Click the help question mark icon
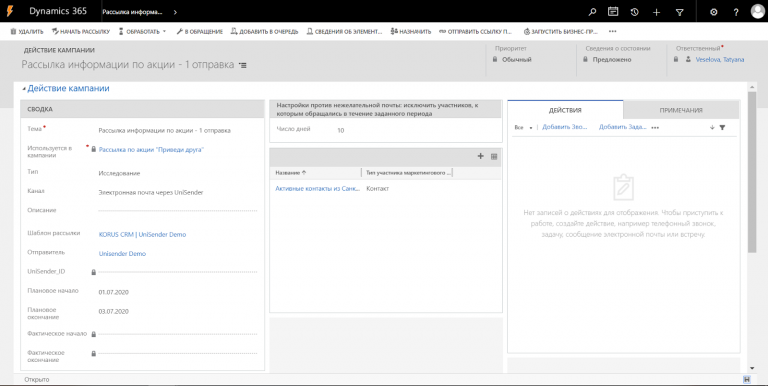 (x=736, y=12)
